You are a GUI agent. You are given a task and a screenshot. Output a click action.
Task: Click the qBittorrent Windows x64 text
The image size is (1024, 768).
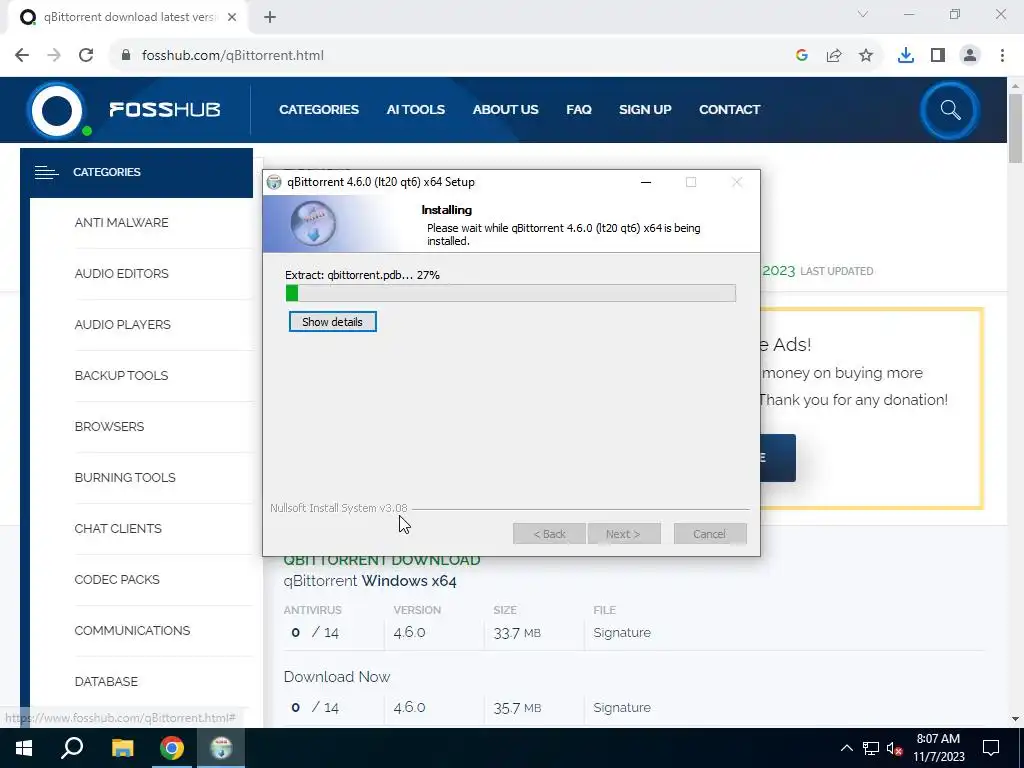tap(370, 581)
